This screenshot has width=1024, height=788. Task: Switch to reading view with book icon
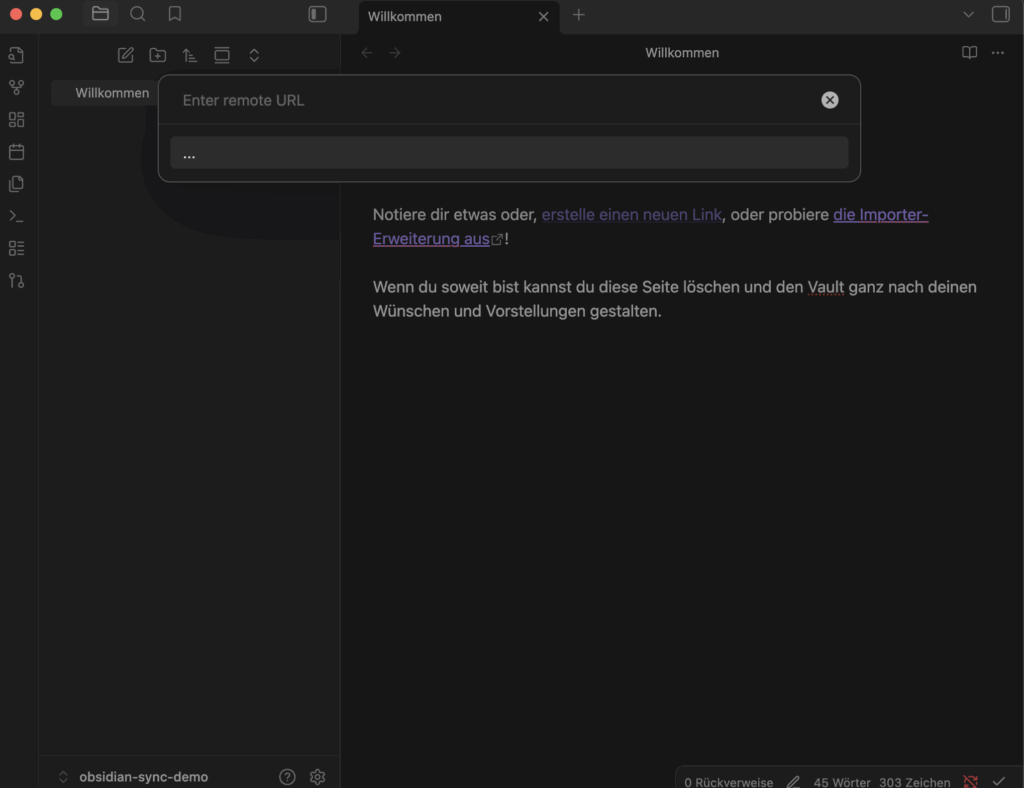pos(969,53)
